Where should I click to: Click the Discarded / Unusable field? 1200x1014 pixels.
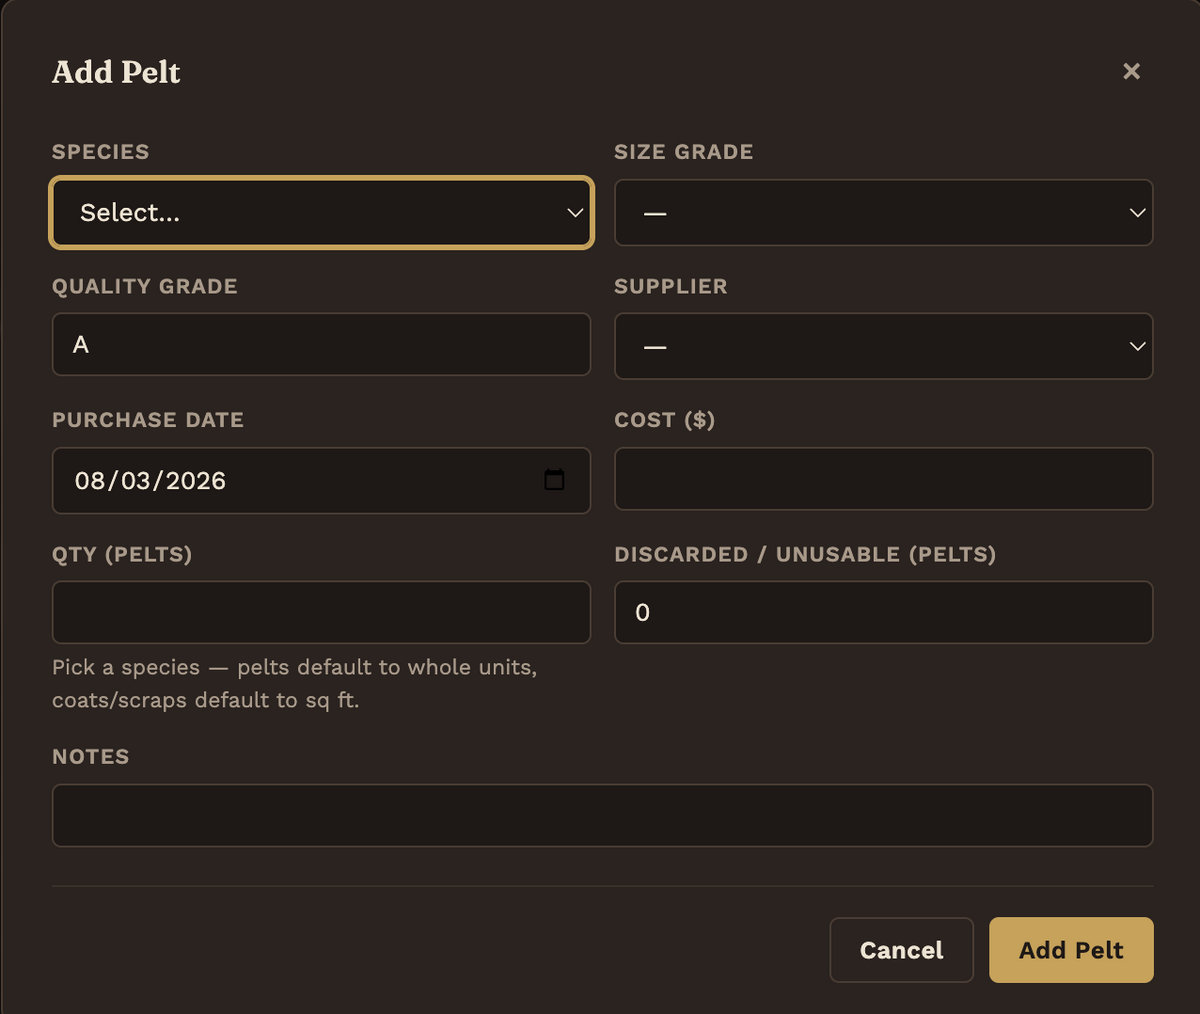pyautogui.click(x=883, y=612)
